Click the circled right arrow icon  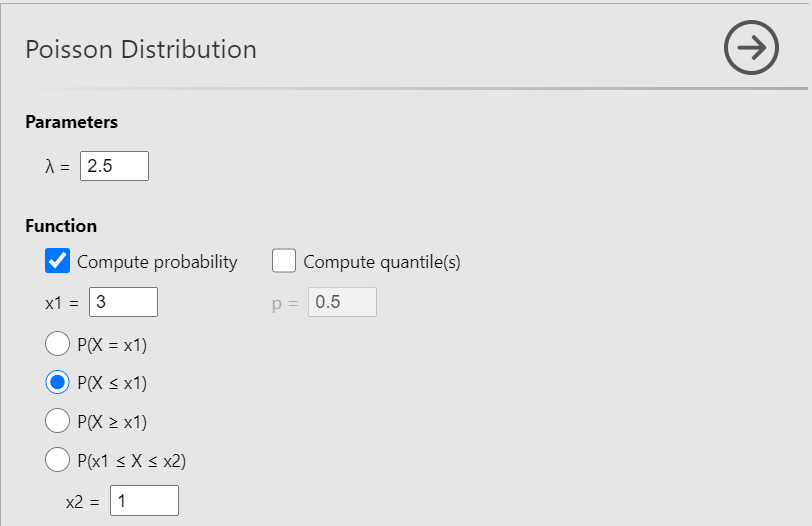point(751,48)
